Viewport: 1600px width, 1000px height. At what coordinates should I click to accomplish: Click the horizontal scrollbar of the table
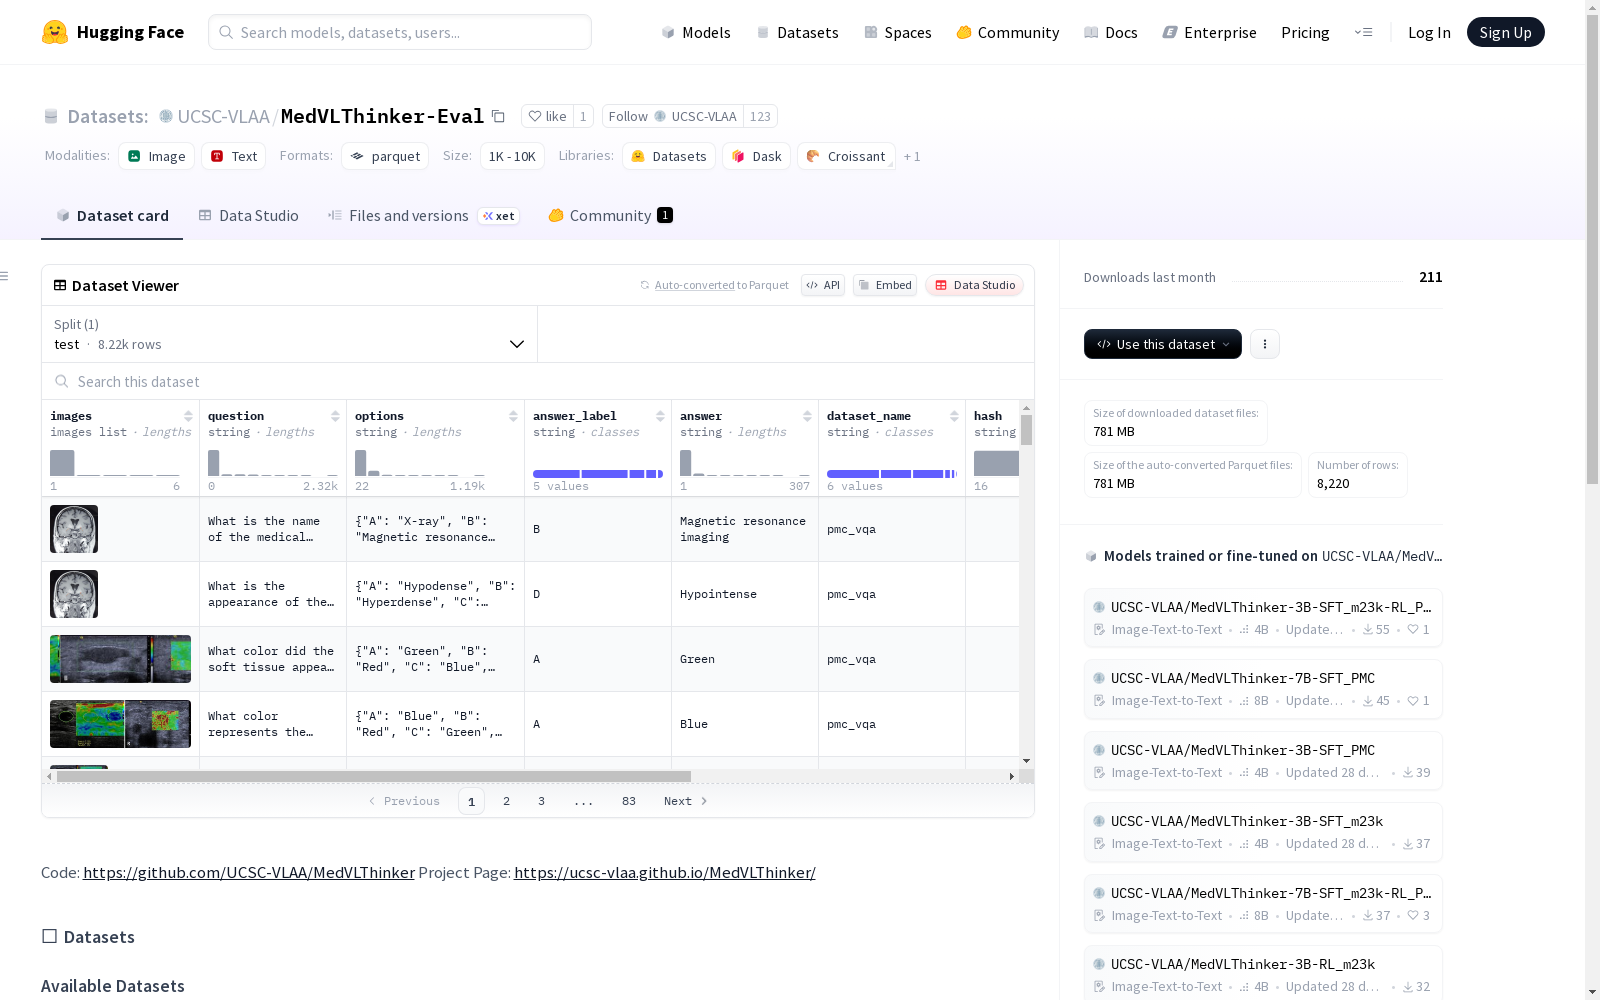[374, 776]
